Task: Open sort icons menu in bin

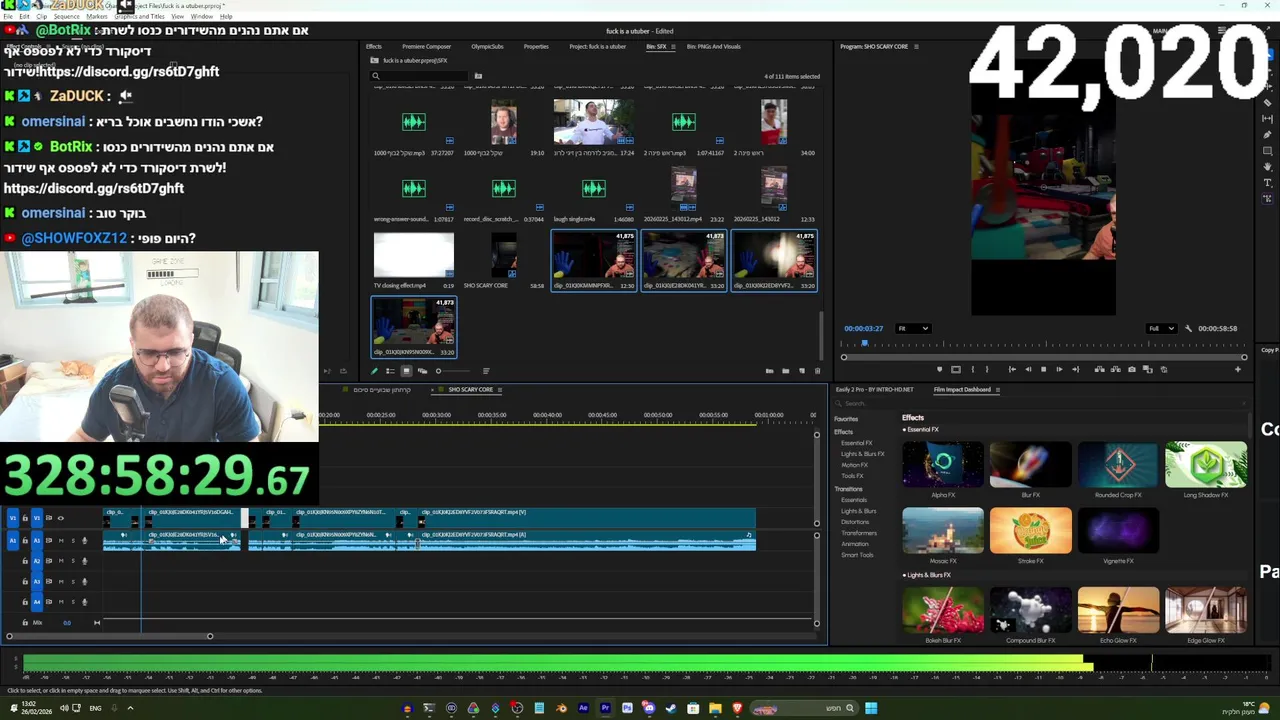Action: coord(486,371)
